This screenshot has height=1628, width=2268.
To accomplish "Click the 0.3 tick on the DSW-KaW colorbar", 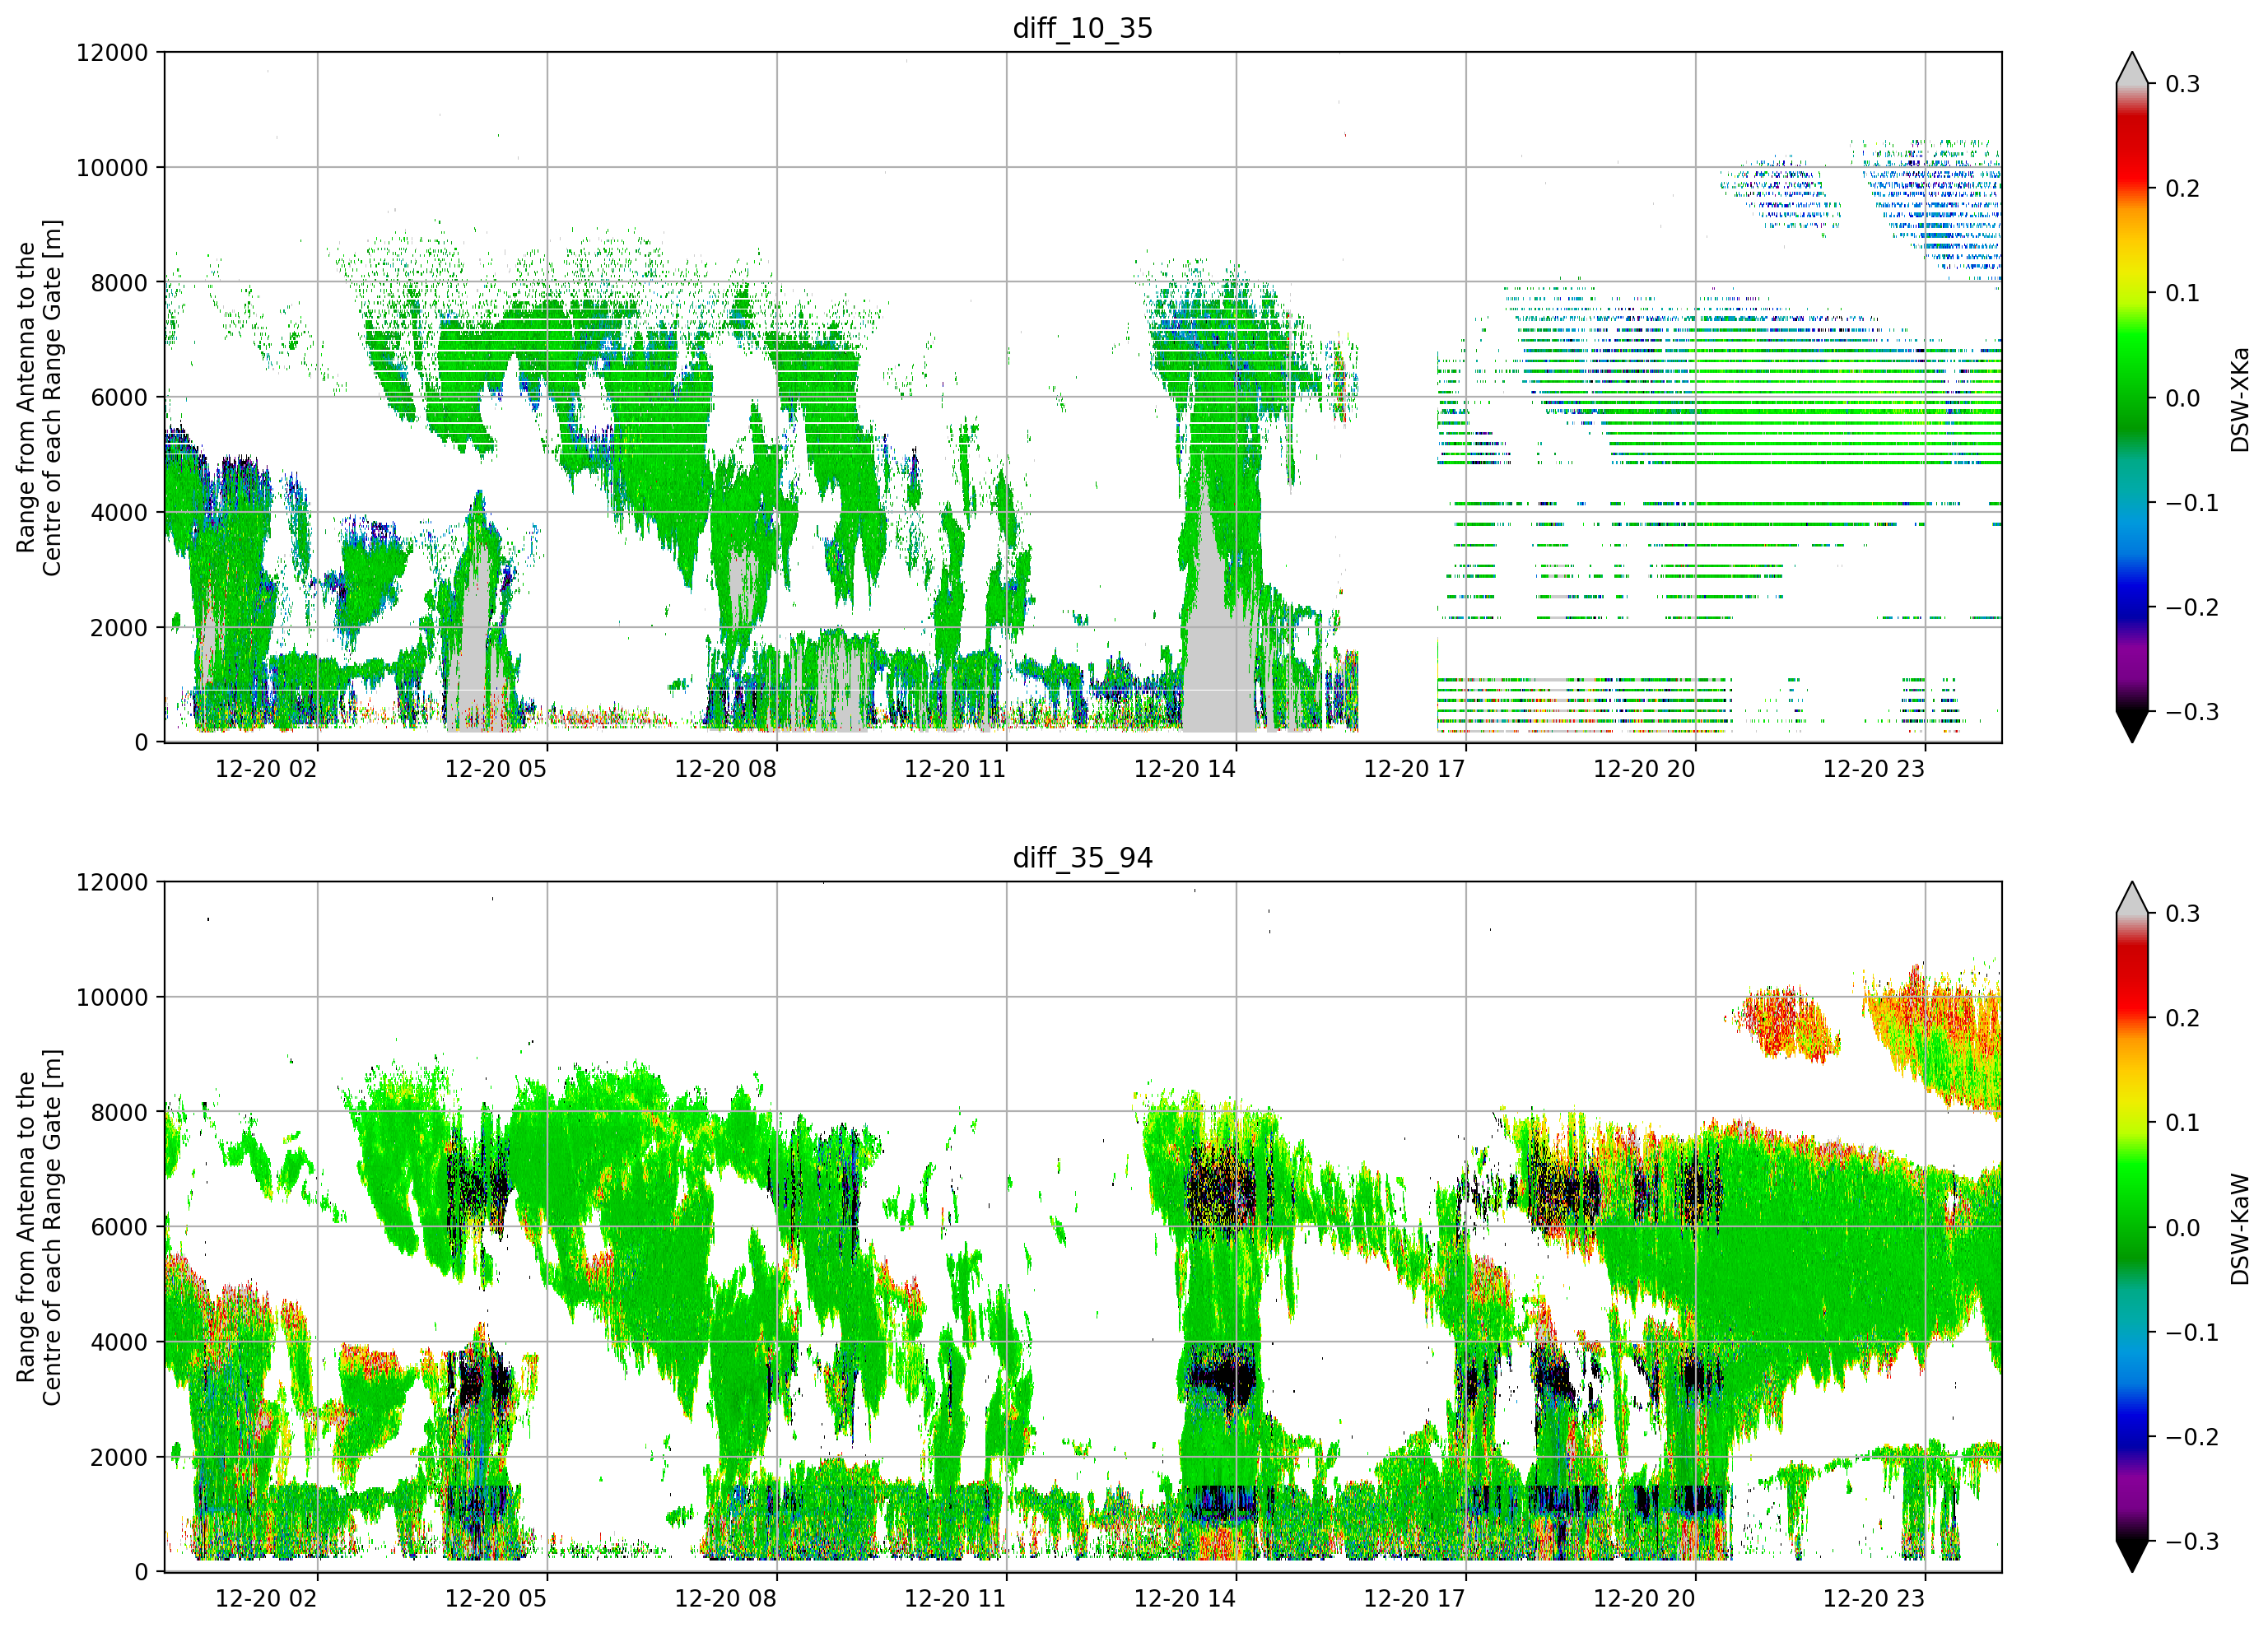I will 2183,914.
